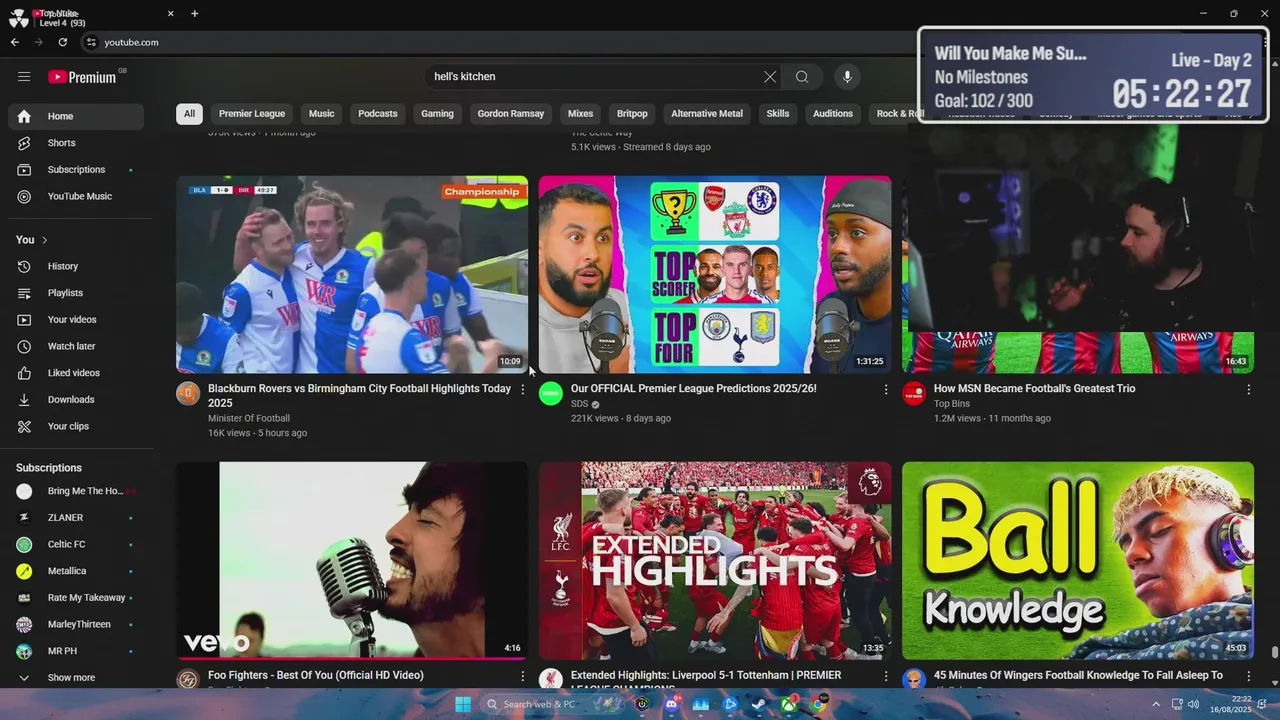This screenshot has width=1280, height=720.
Task: Open Your videos
Action: pyautogui.click(x=76, y=320)
